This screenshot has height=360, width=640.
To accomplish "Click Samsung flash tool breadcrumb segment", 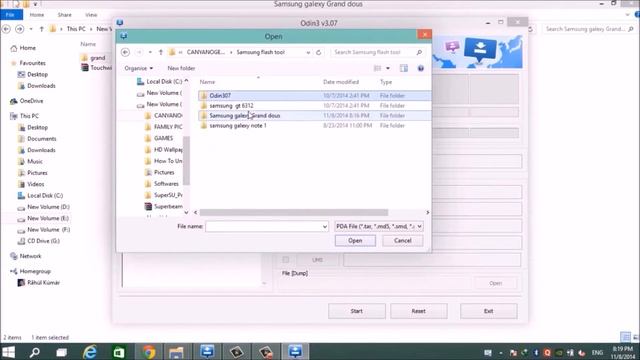I will pyautogui.click(x=260, y=52).
